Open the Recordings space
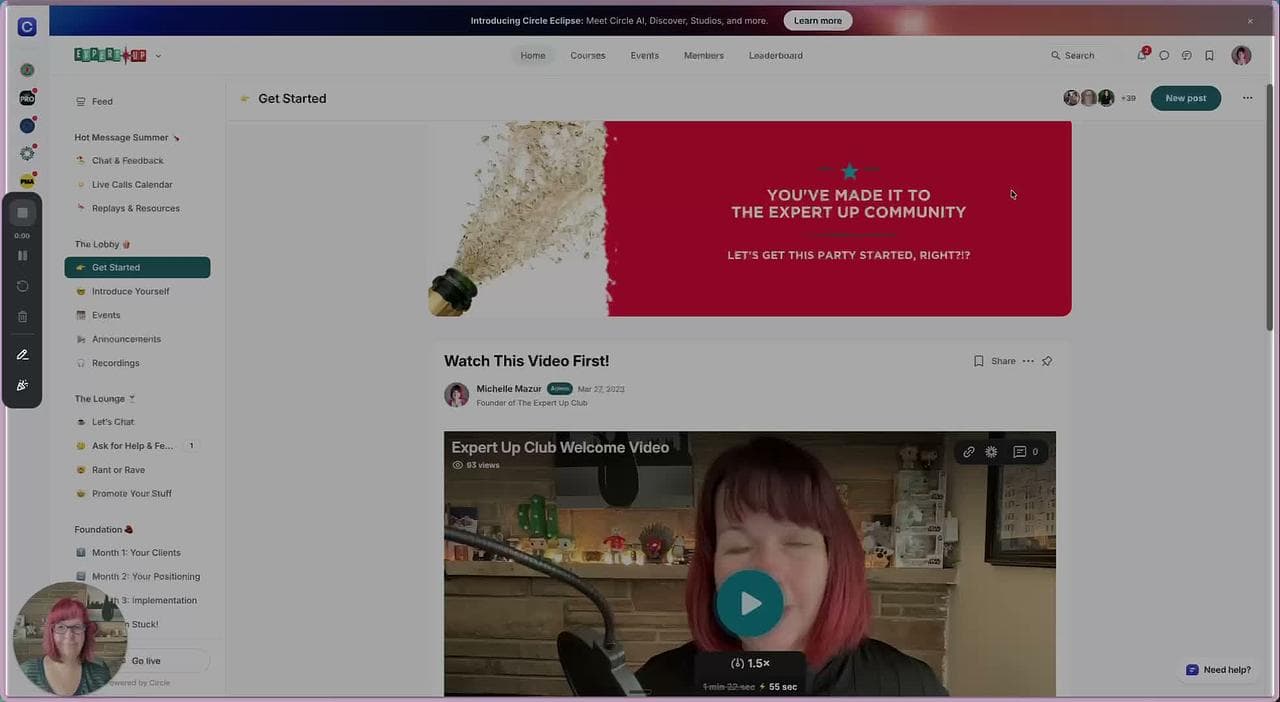This screenshot has width=1280, height=702. coord(138,363)
